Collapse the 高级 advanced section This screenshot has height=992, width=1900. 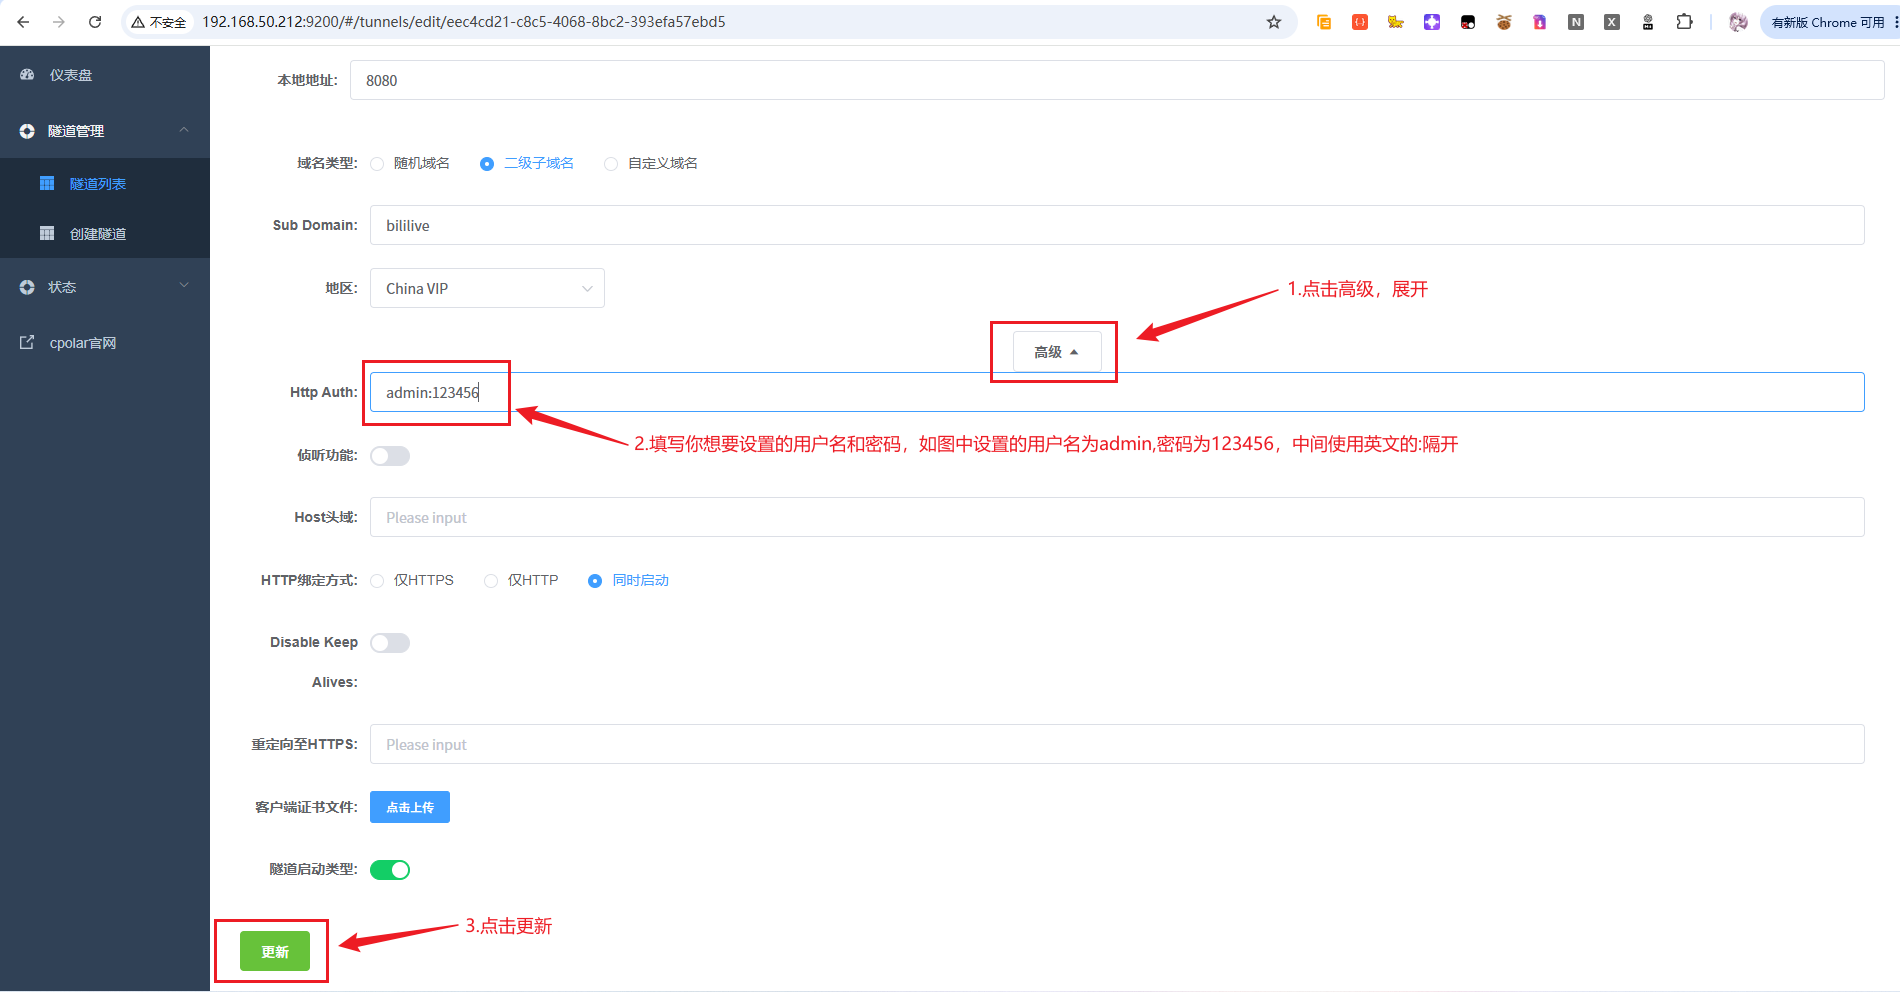coord(1057,352)
